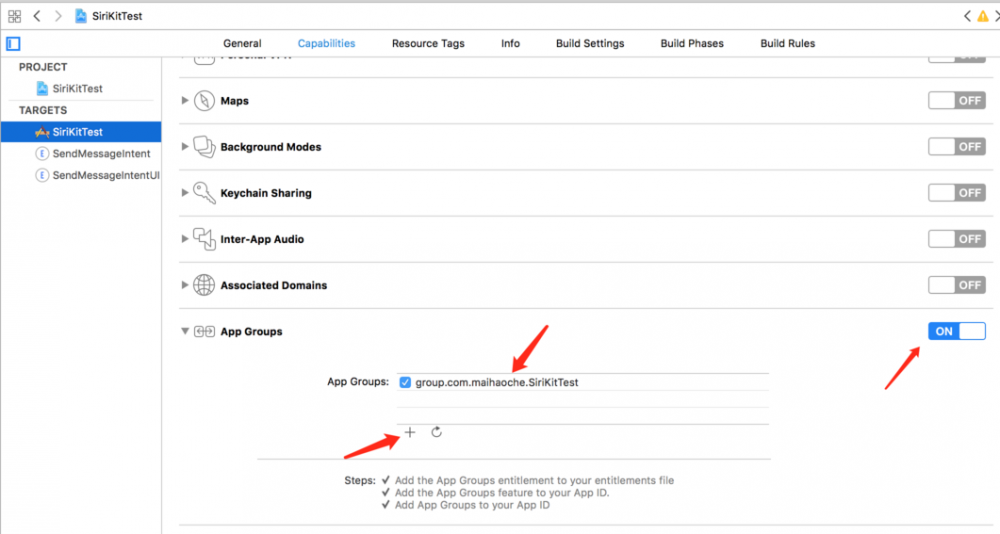Turn off the App Groups switch
This screenshot has width=1000, height=534.
[957, 331]
